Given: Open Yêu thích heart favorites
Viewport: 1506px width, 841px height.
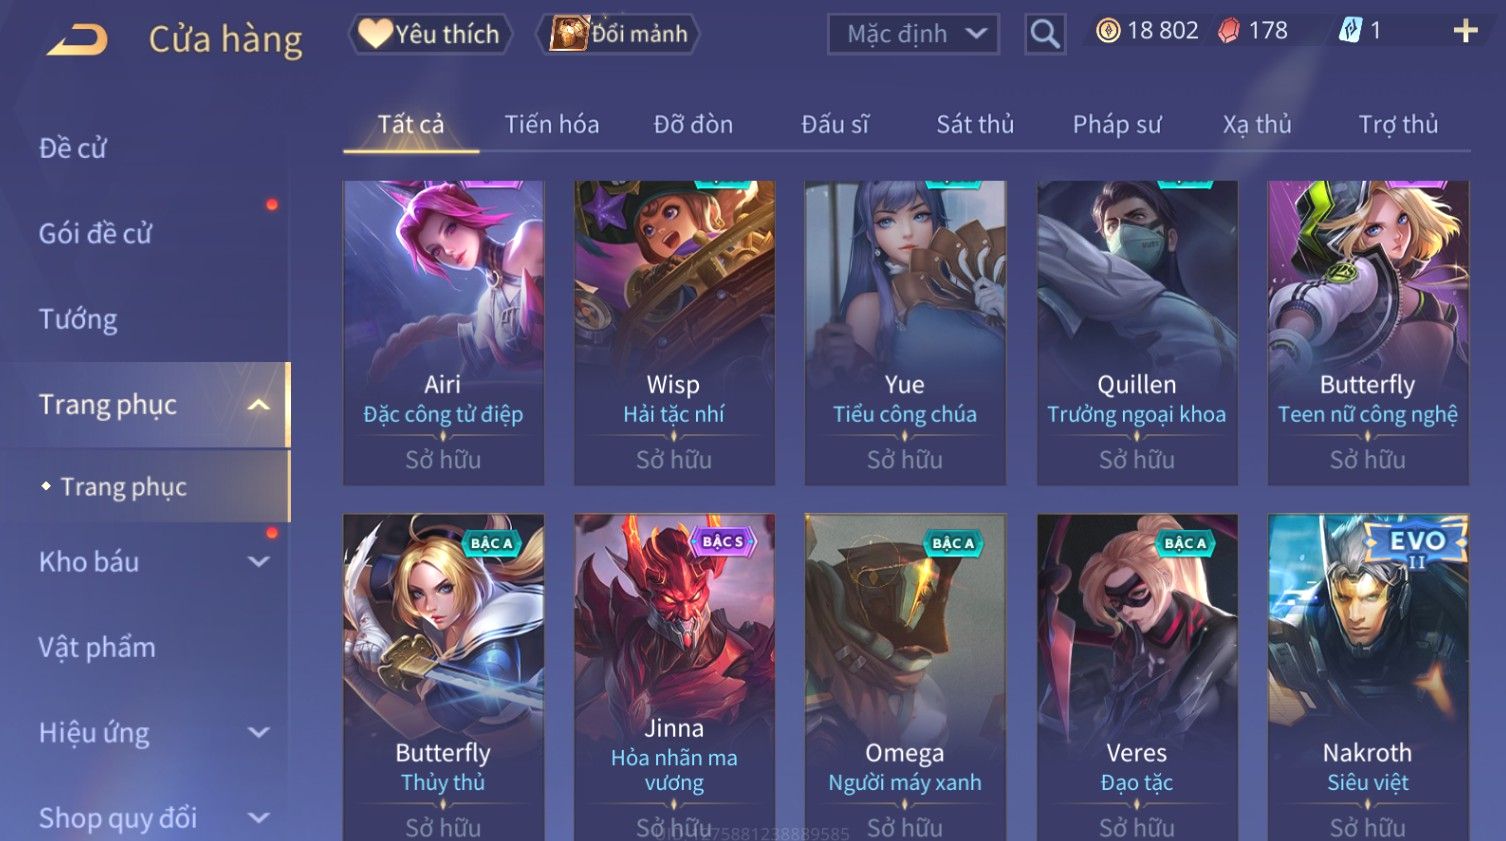Looking at the screenshot, I should pos(430,34).
